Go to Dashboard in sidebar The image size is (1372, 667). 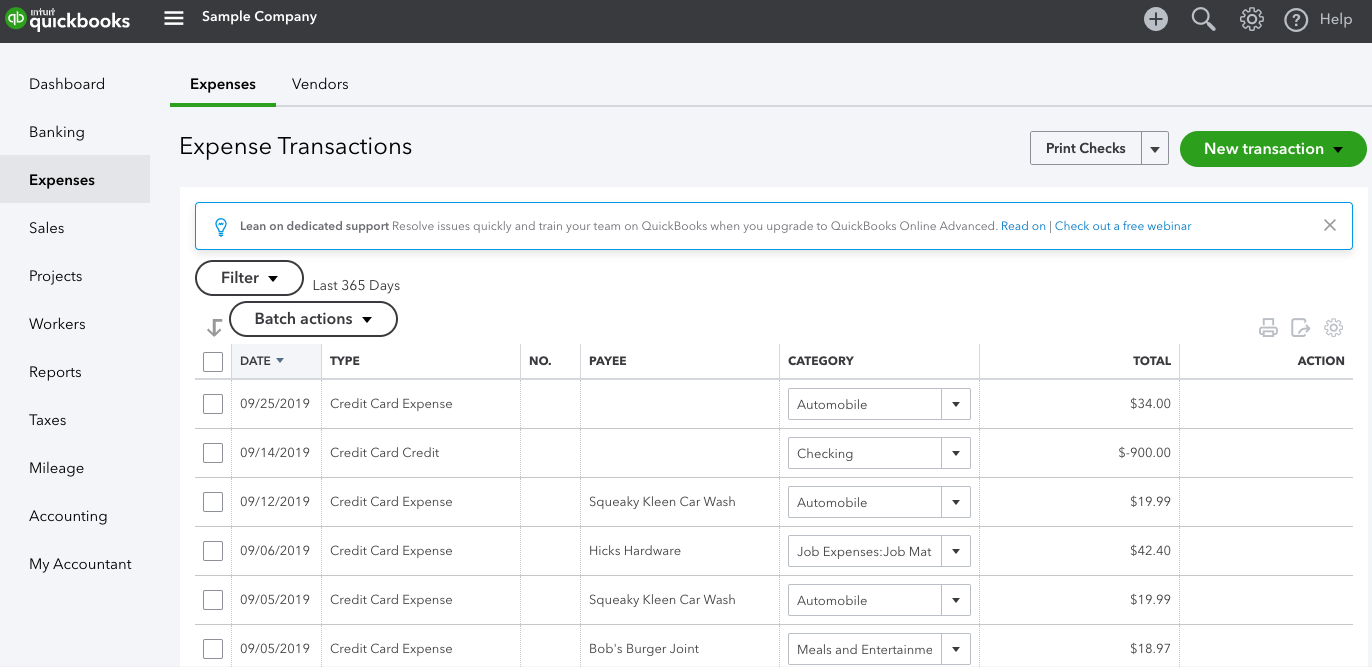point(67,84)
